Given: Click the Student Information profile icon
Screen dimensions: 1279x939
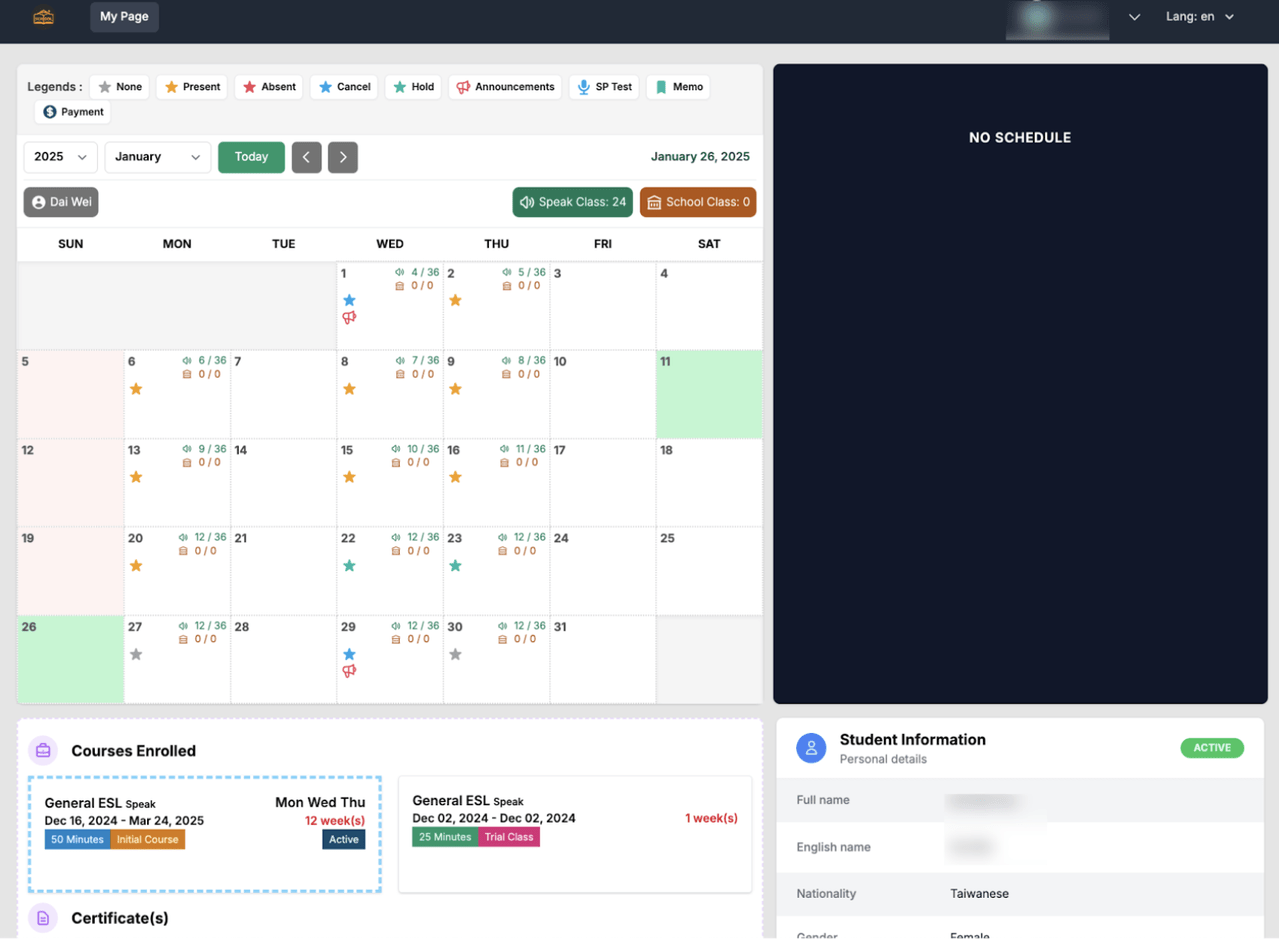Looking at the screenshot, I should 811,748.
